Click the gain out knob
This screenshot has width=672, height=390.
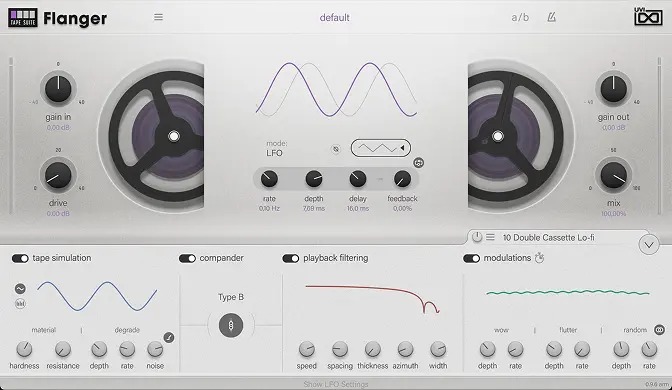pyautogui.click(x=613, y=89)
